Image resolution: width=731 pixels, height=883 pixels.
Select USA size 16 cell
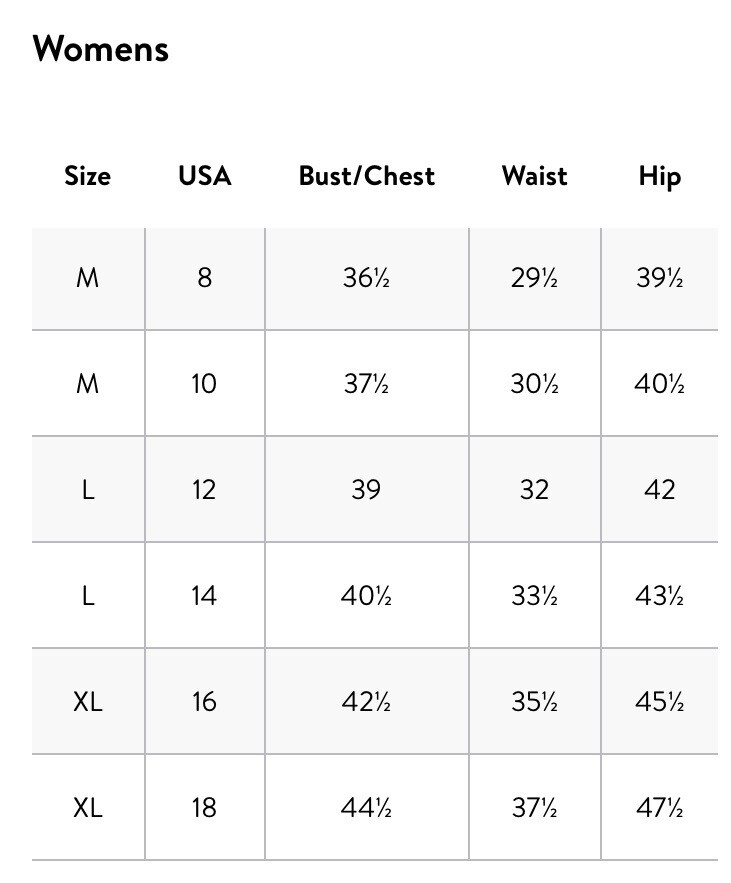coord(204,701)
